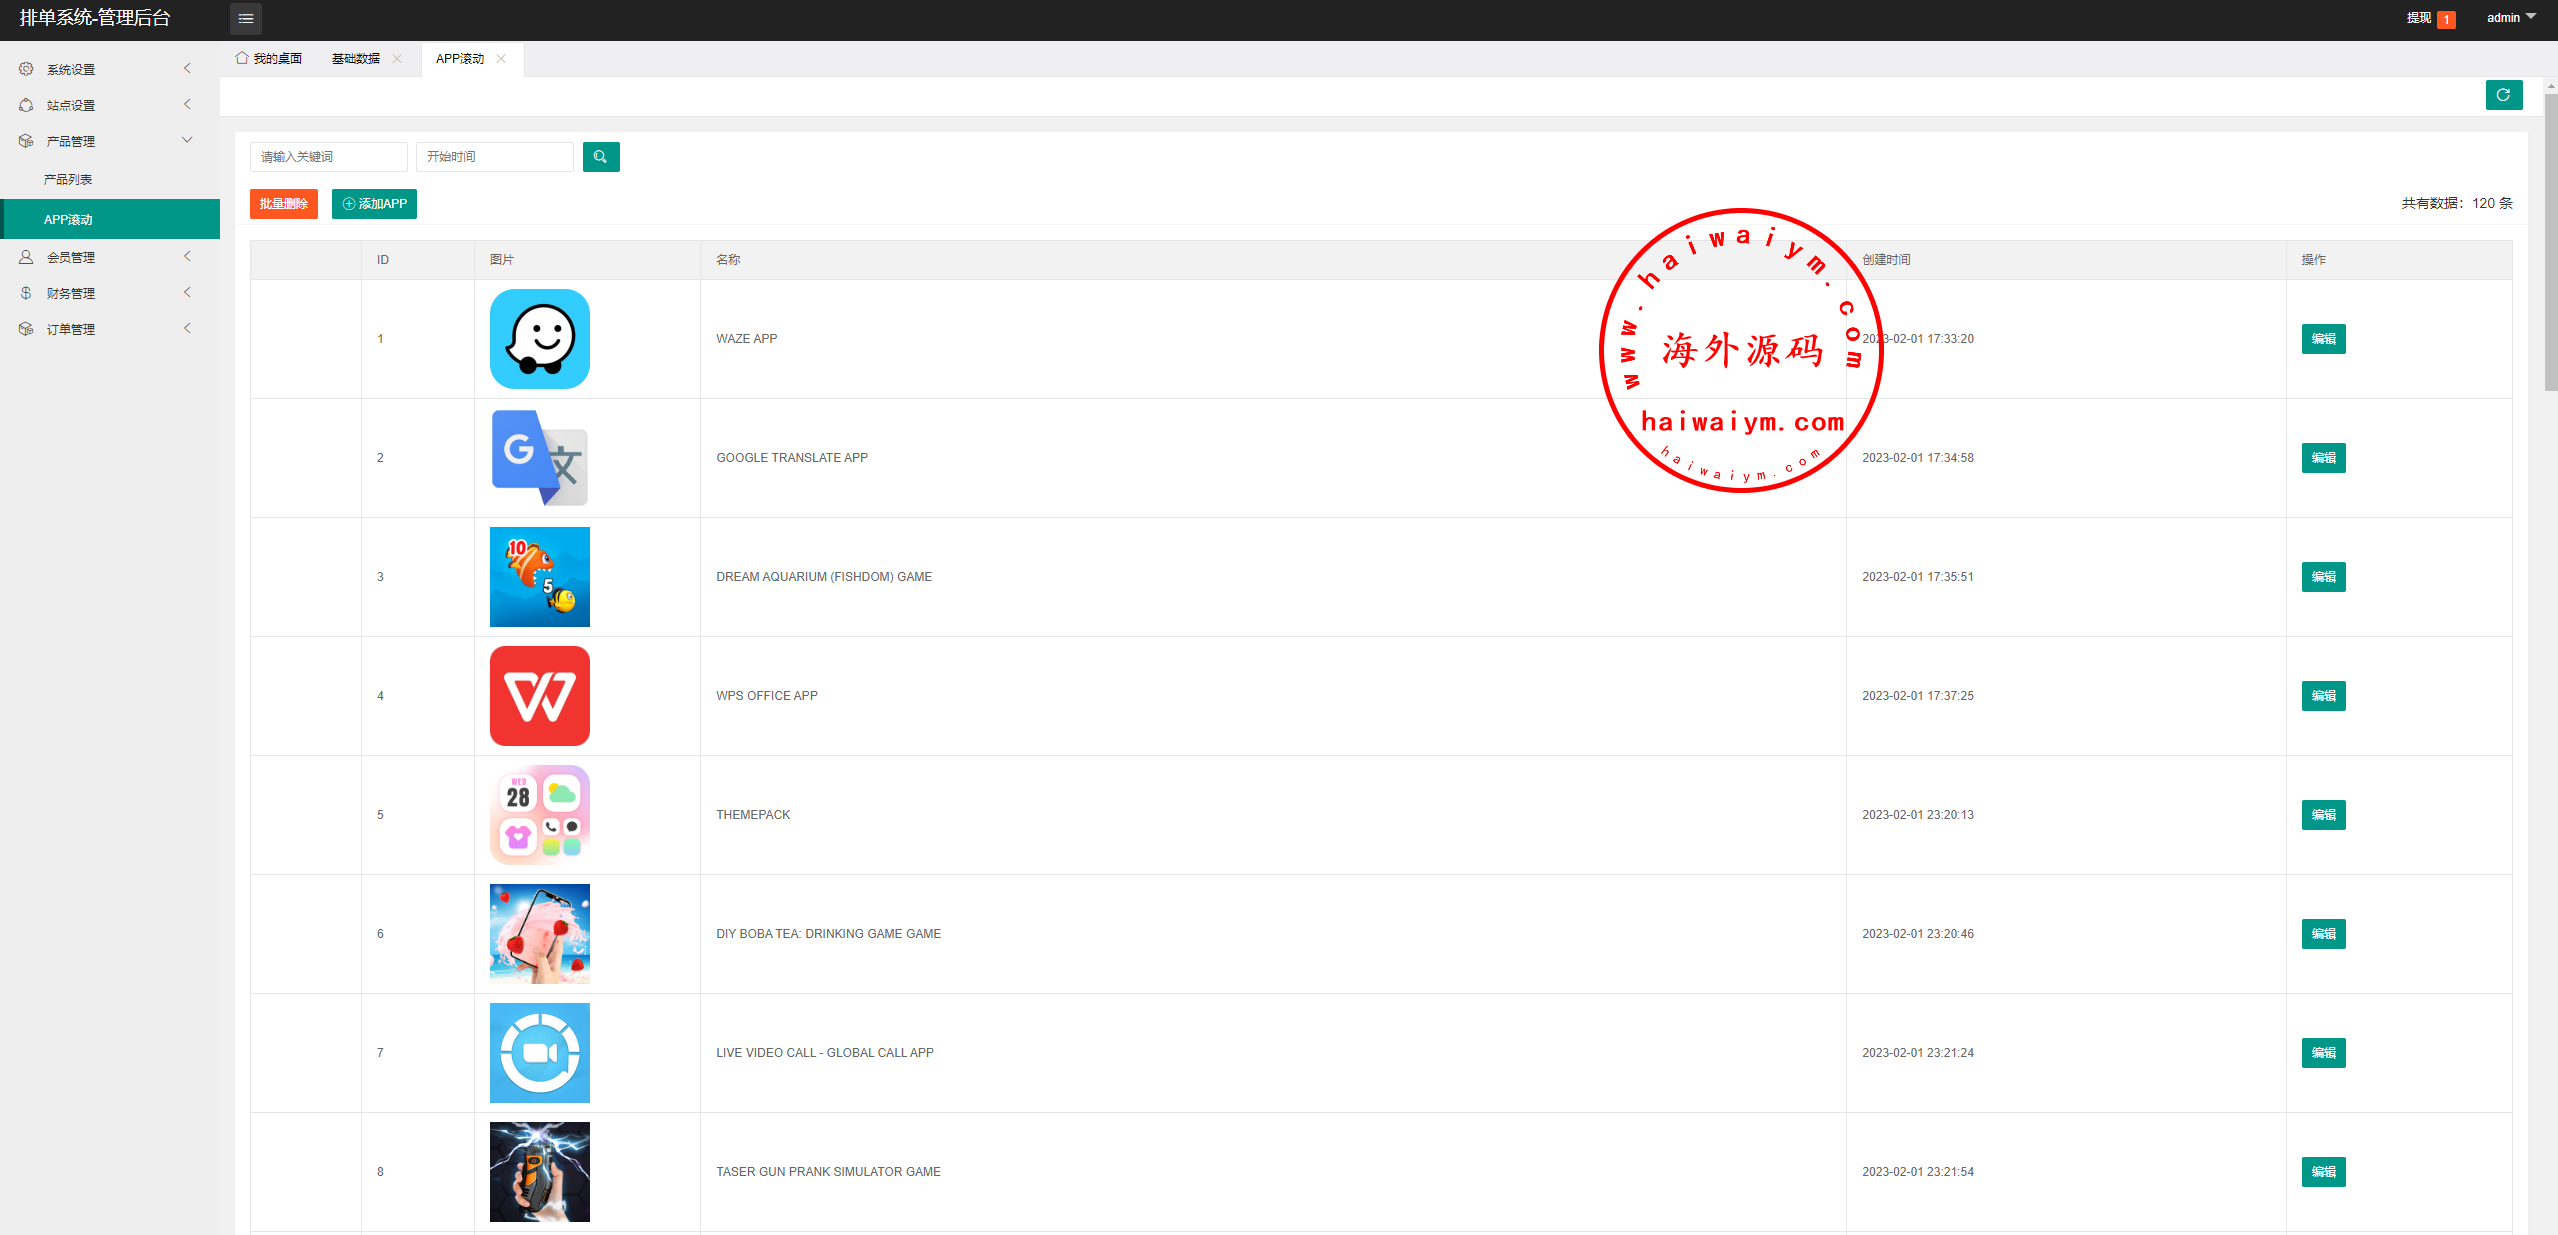Open the Waze app thumbnail image

(x=540, y=339)
